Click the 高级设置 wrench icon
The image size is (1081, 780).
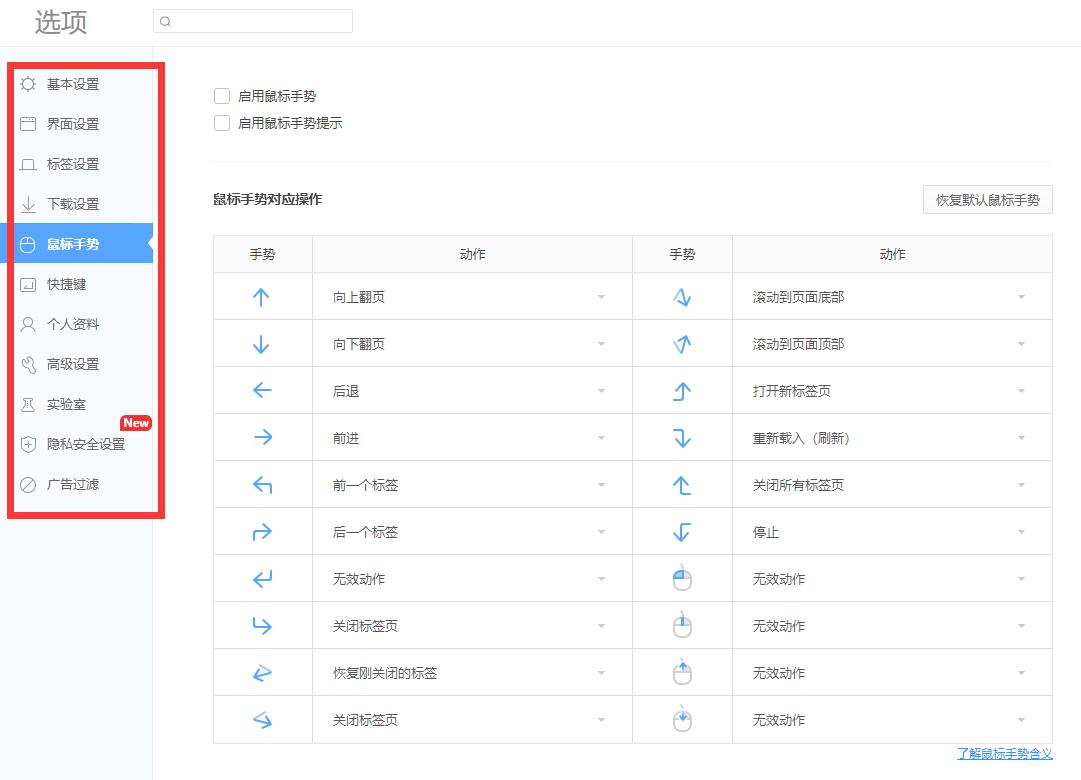click(x=29, y=364)
